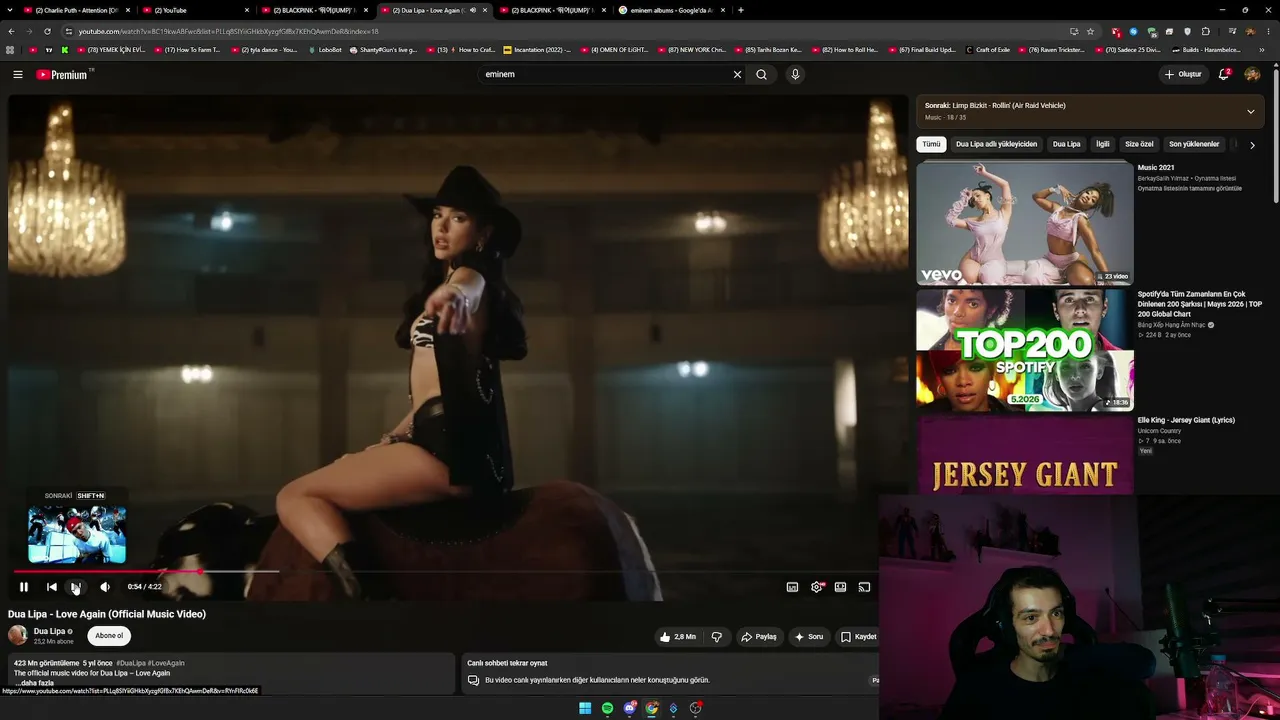
Task: Open the YouTube guide hamburger menu
Action: click(x=18, y=74)
